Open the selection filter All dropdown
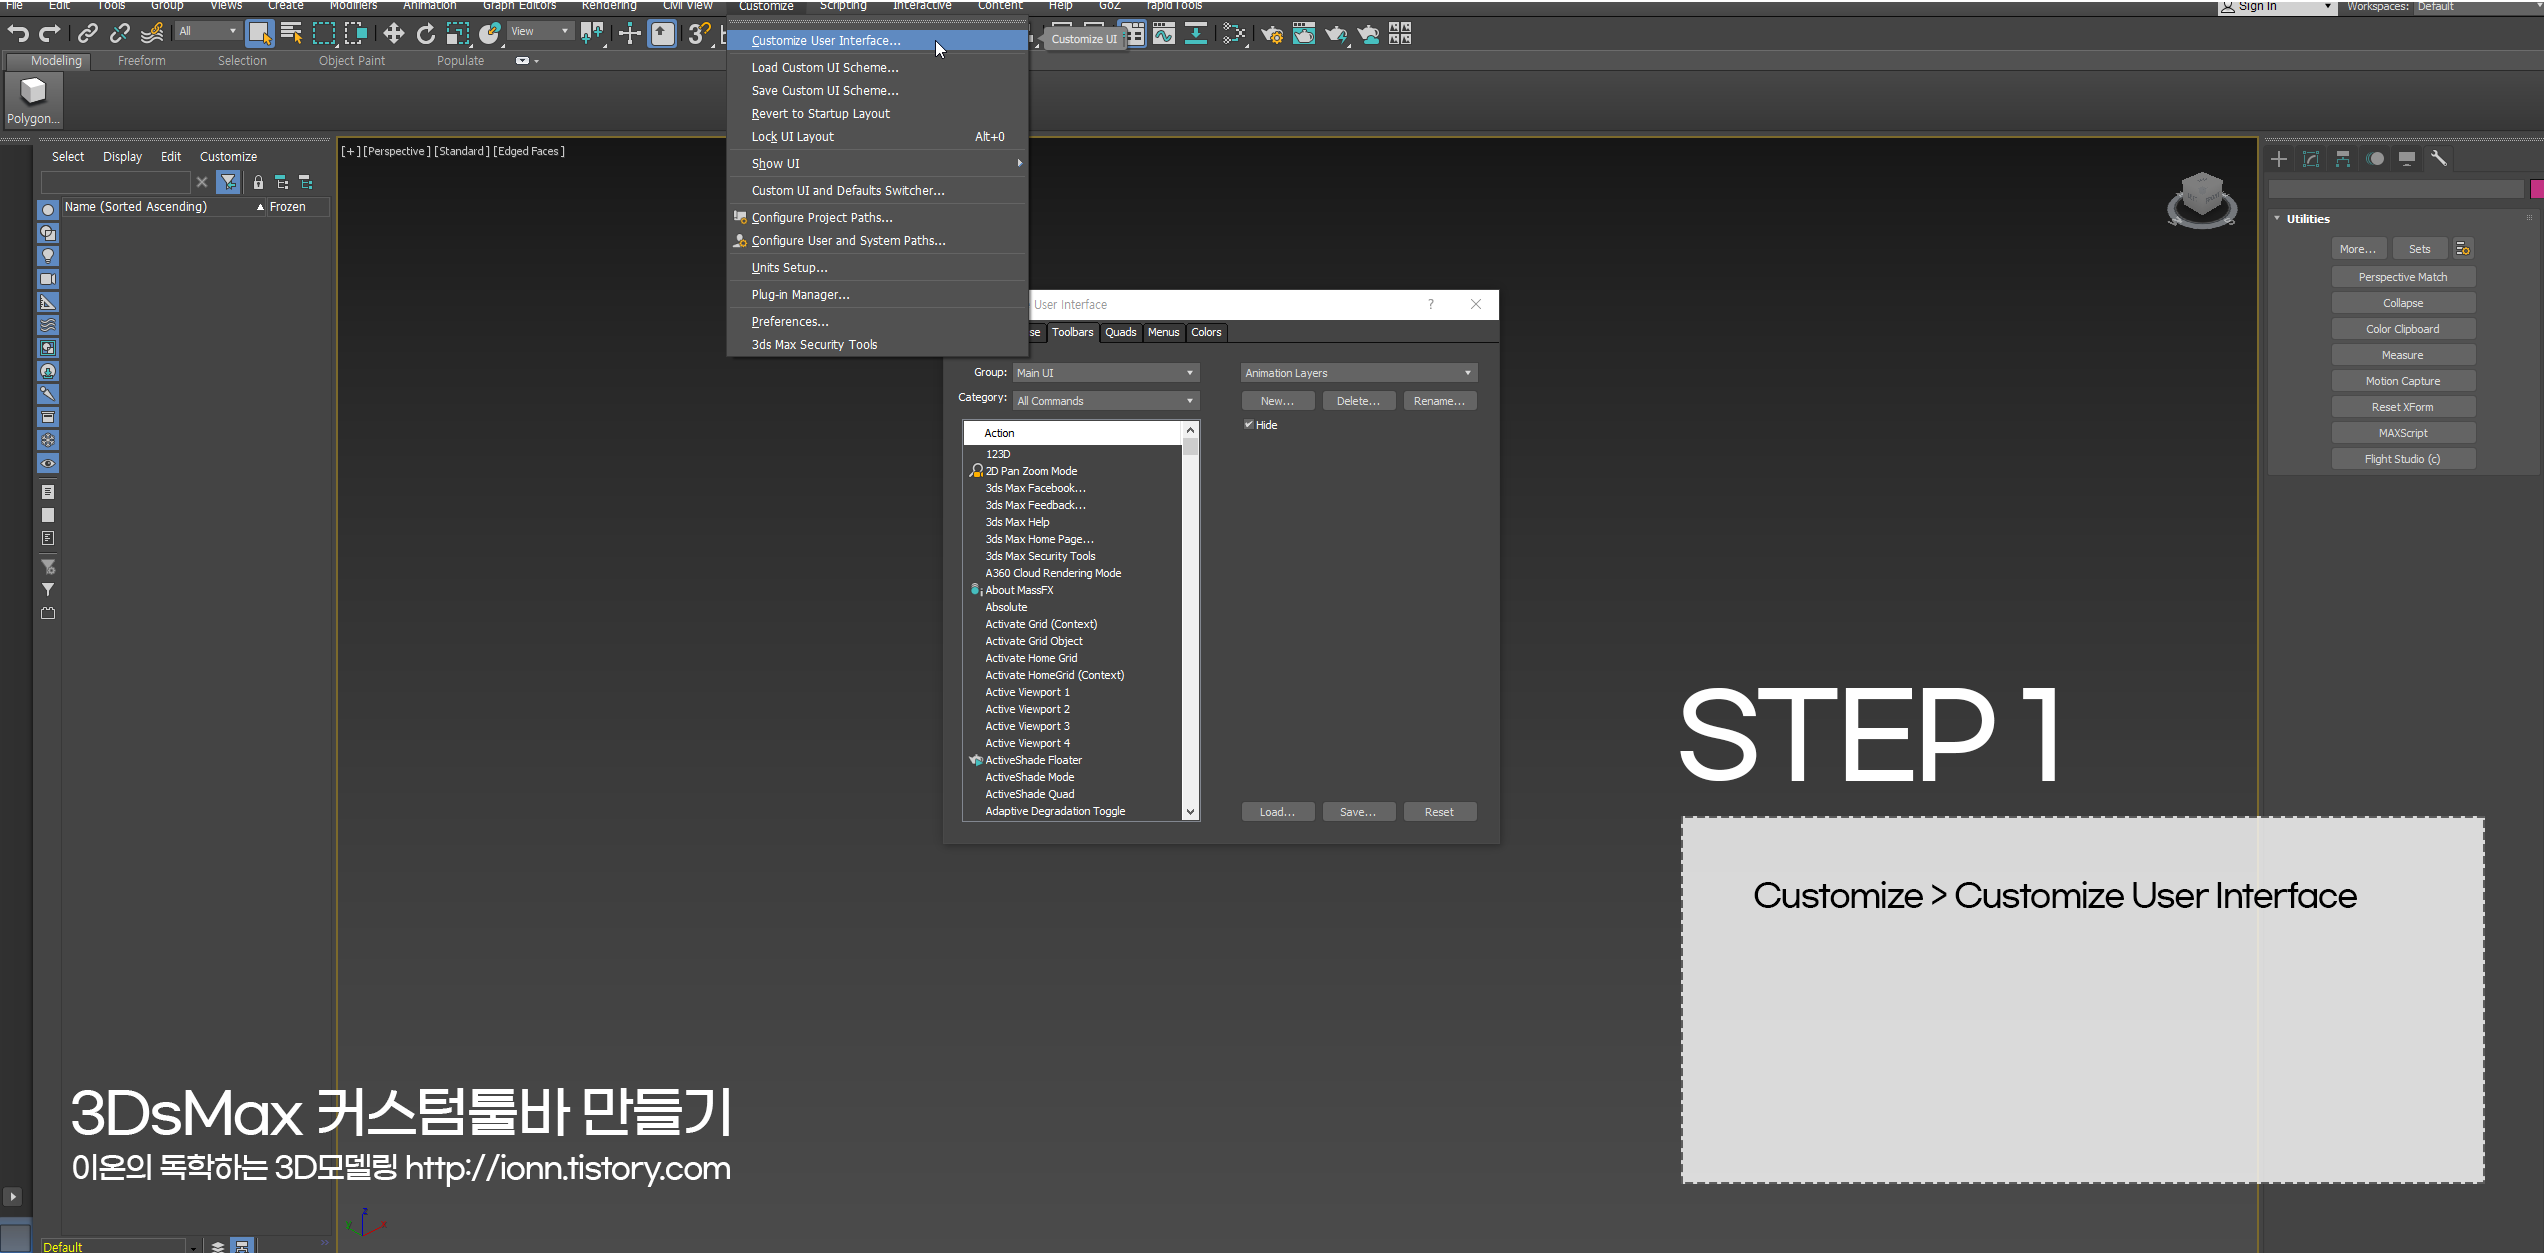 (x=208, y=32)
